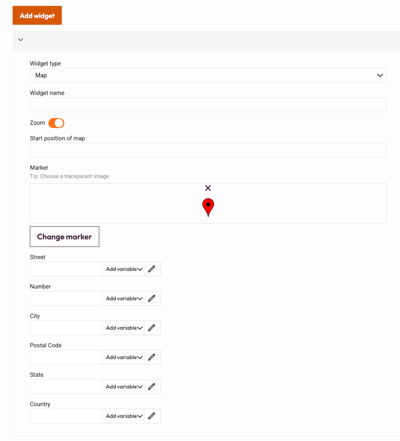Remove the marker image with X
The height and width of the screenshot is (441, 400).
point(208,188)
